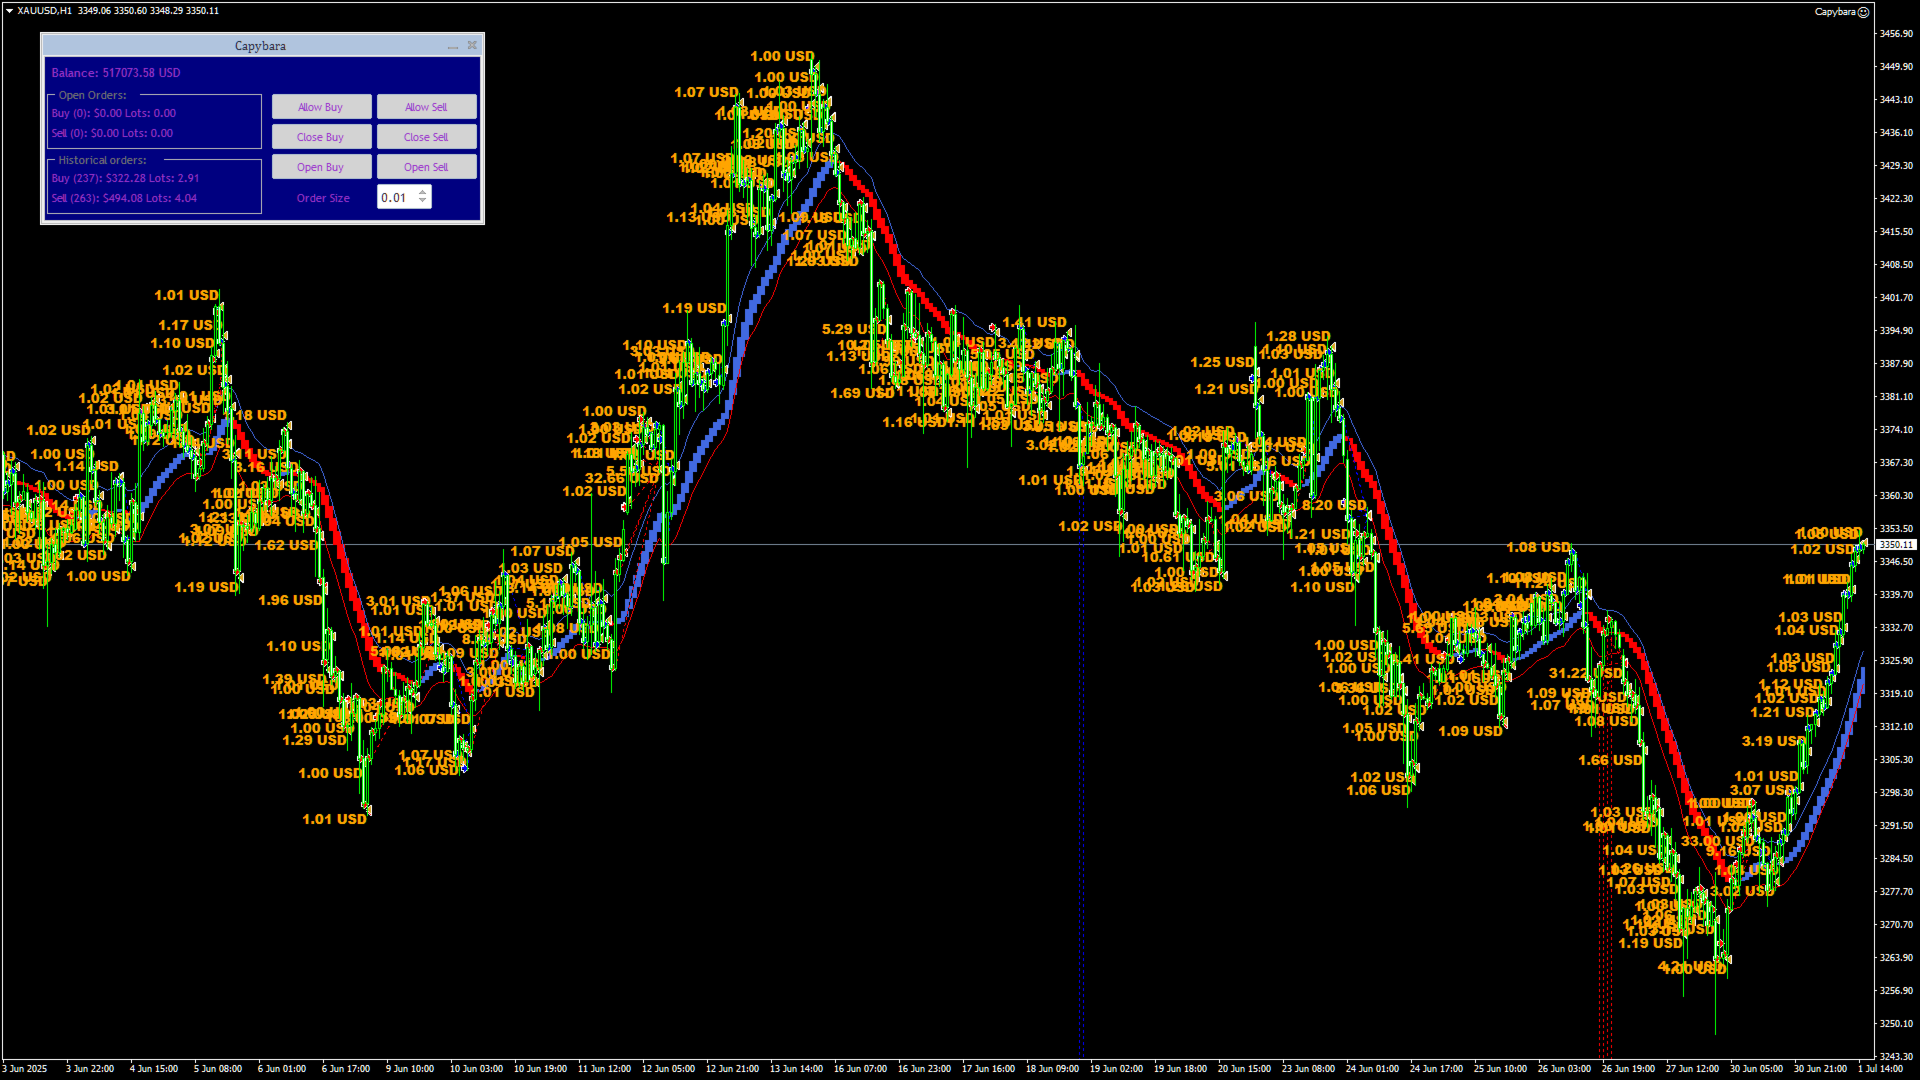
Task: Click the Capybara panel title bar
Action: 260,46
